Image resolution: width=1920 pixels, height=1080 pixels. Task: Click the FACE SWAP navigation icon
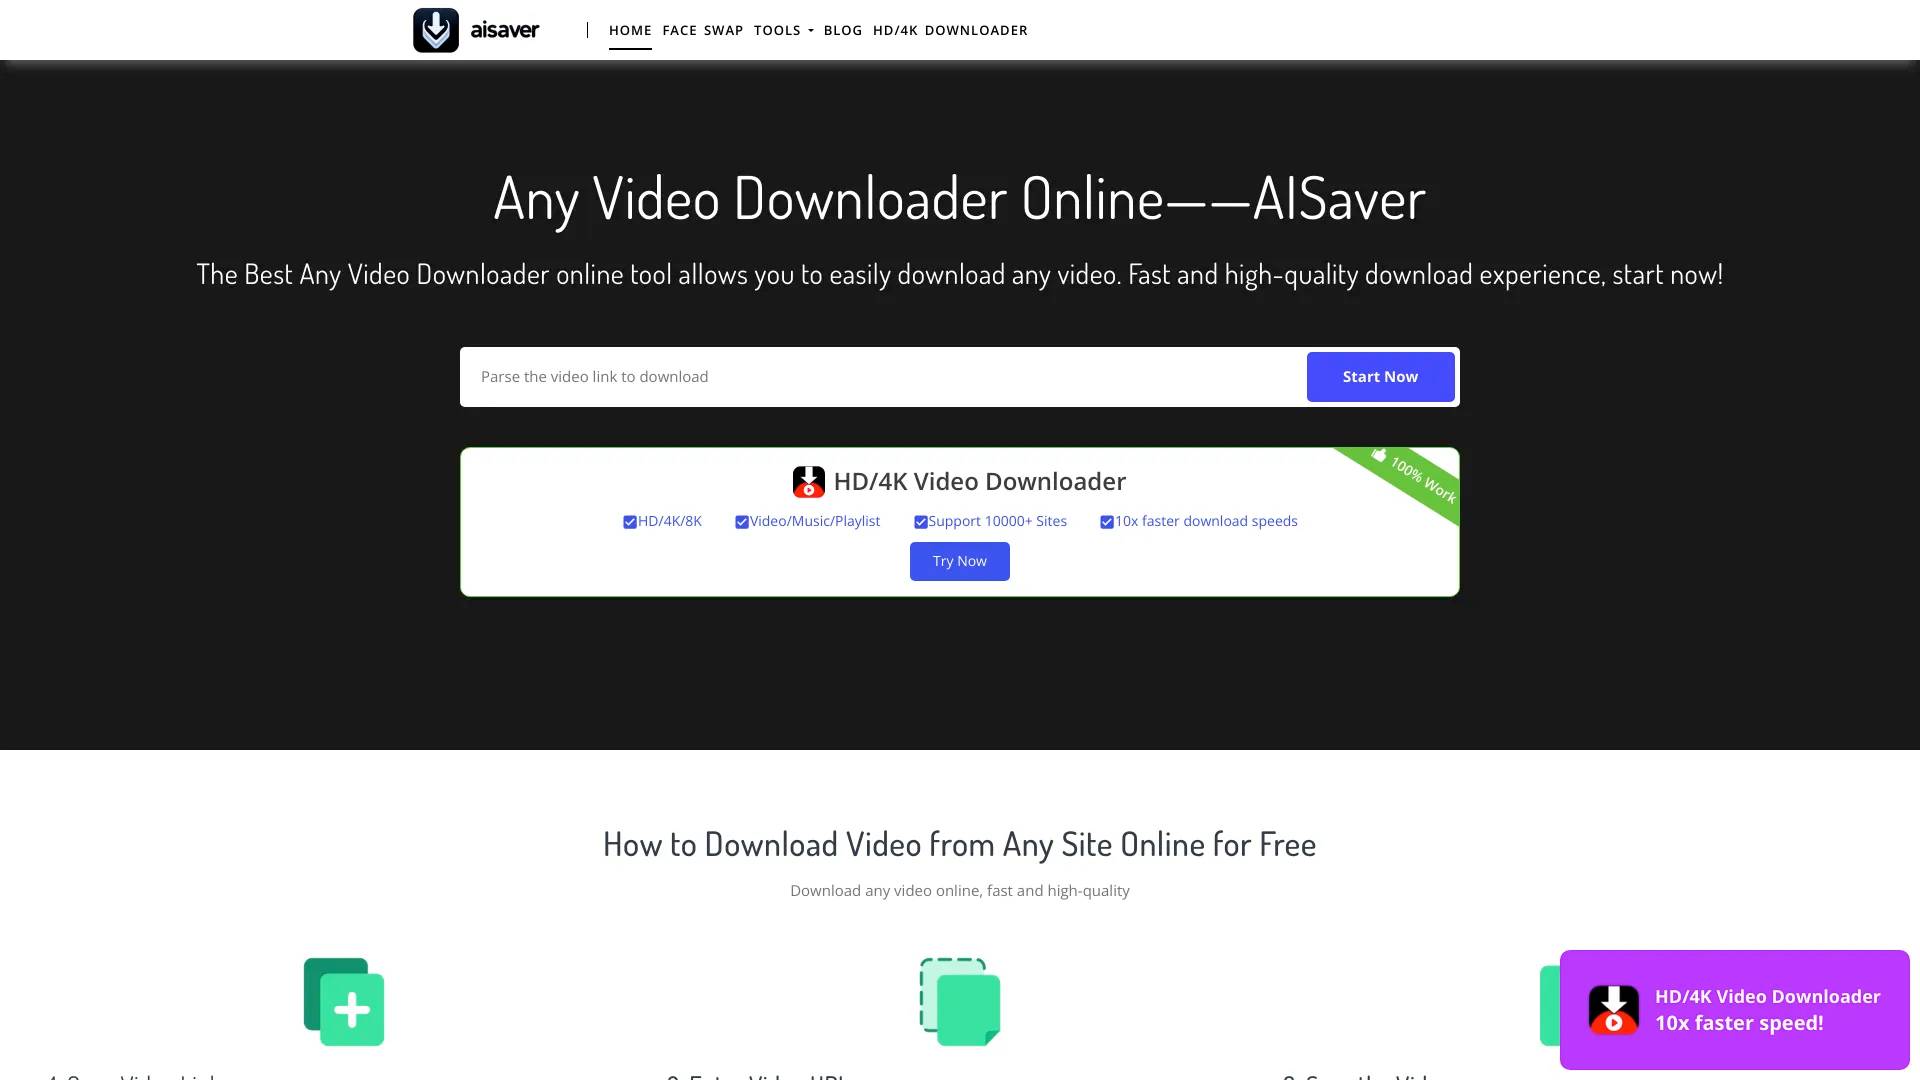pos(702,29)
